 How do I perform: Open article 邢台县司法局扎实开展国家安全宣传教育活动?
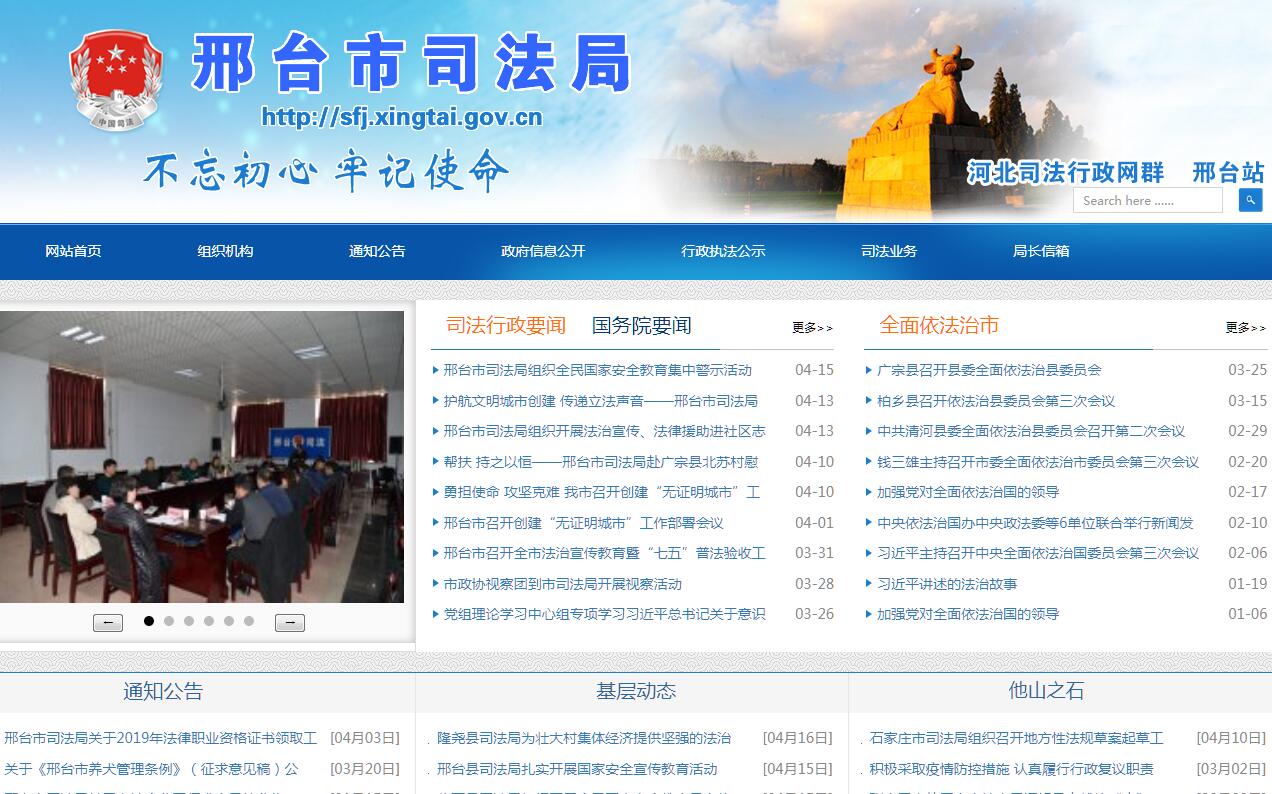click(x=577, y=769)
